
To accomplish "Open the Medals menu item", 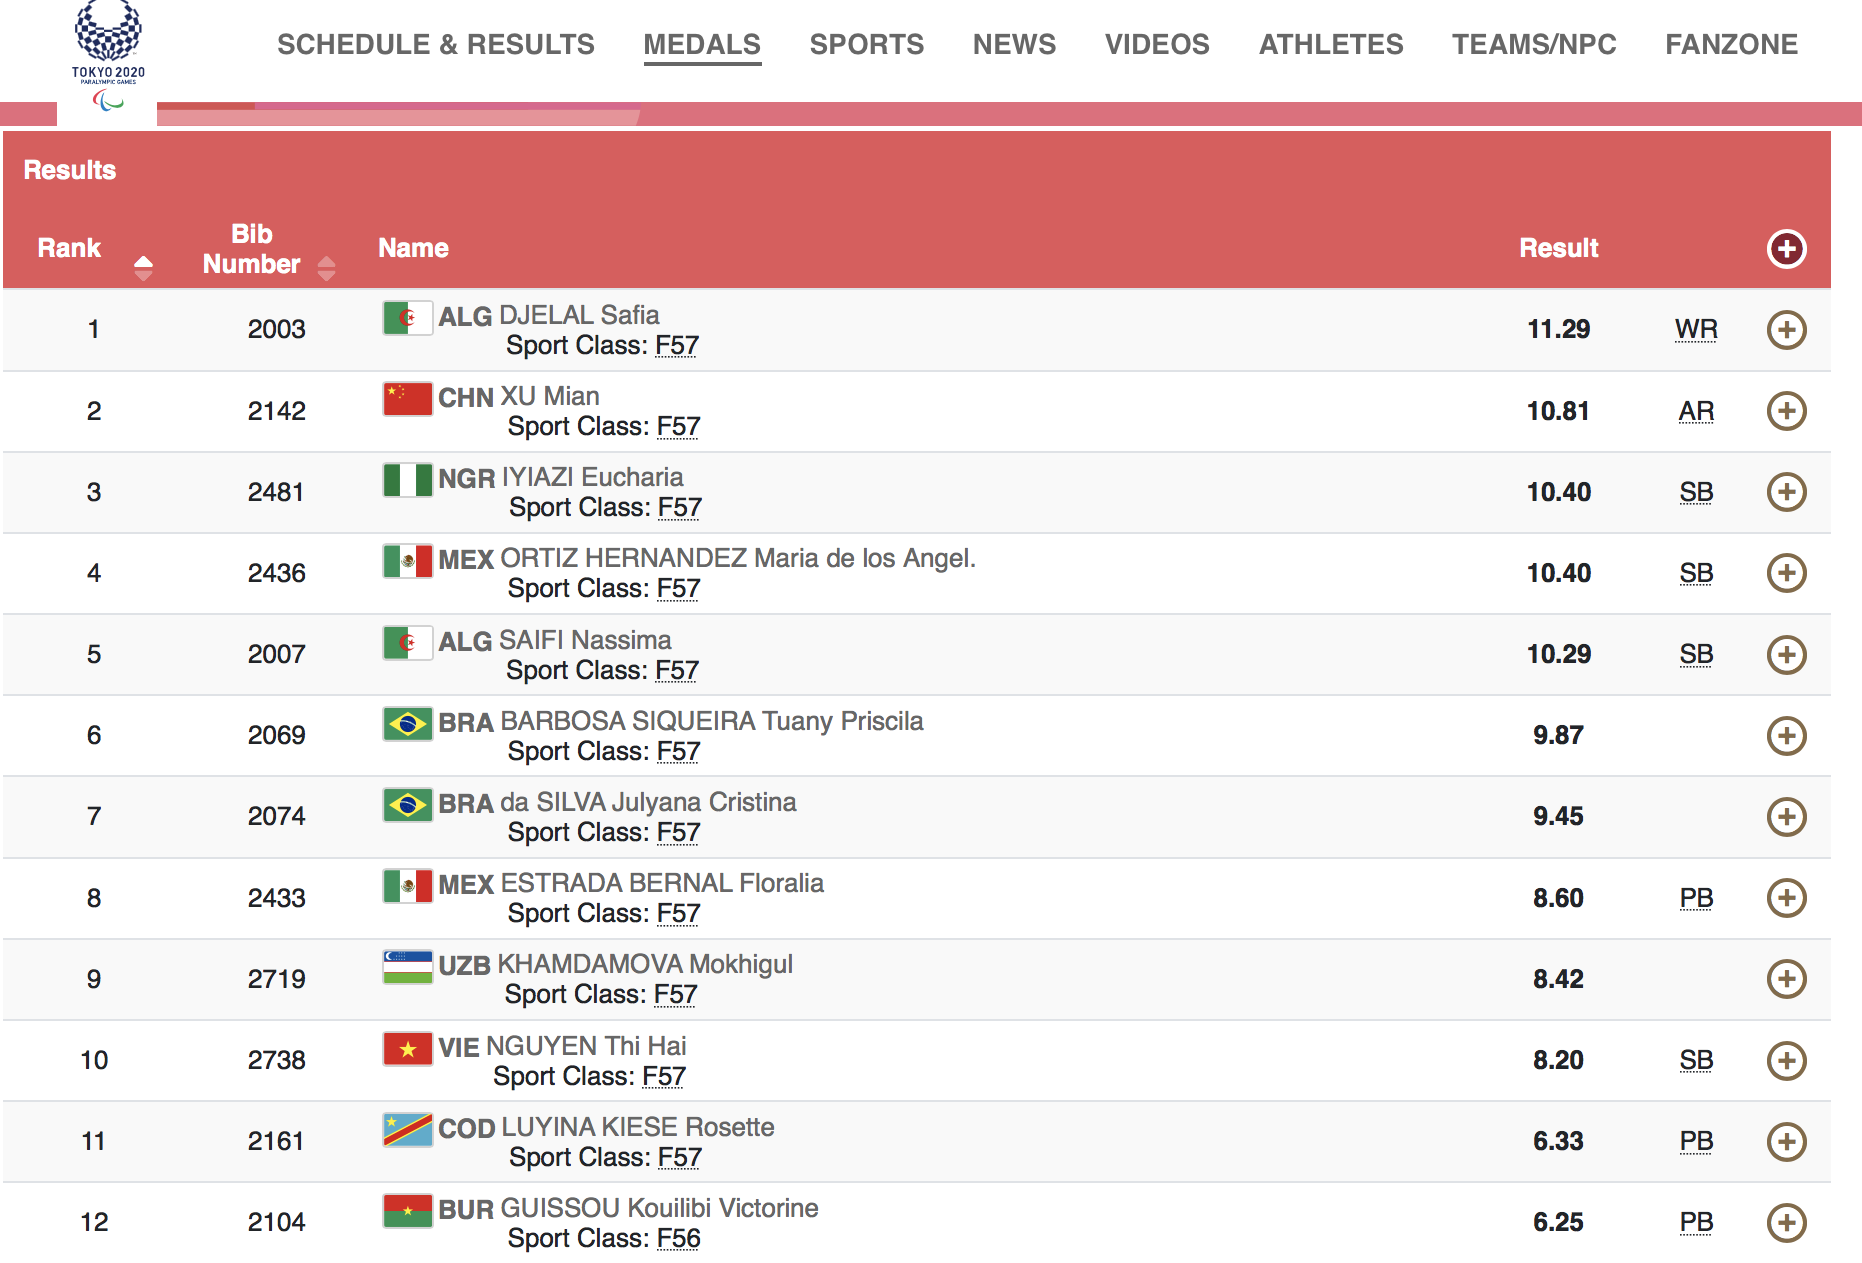I will 702,45.
